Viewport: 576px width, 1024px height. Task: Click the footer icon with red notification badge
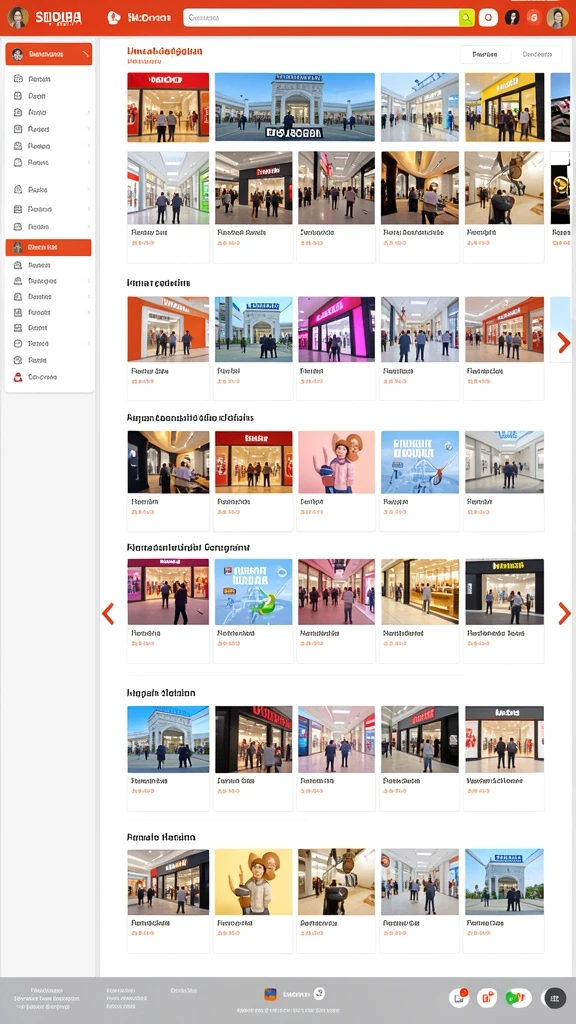tap(459, 997)
